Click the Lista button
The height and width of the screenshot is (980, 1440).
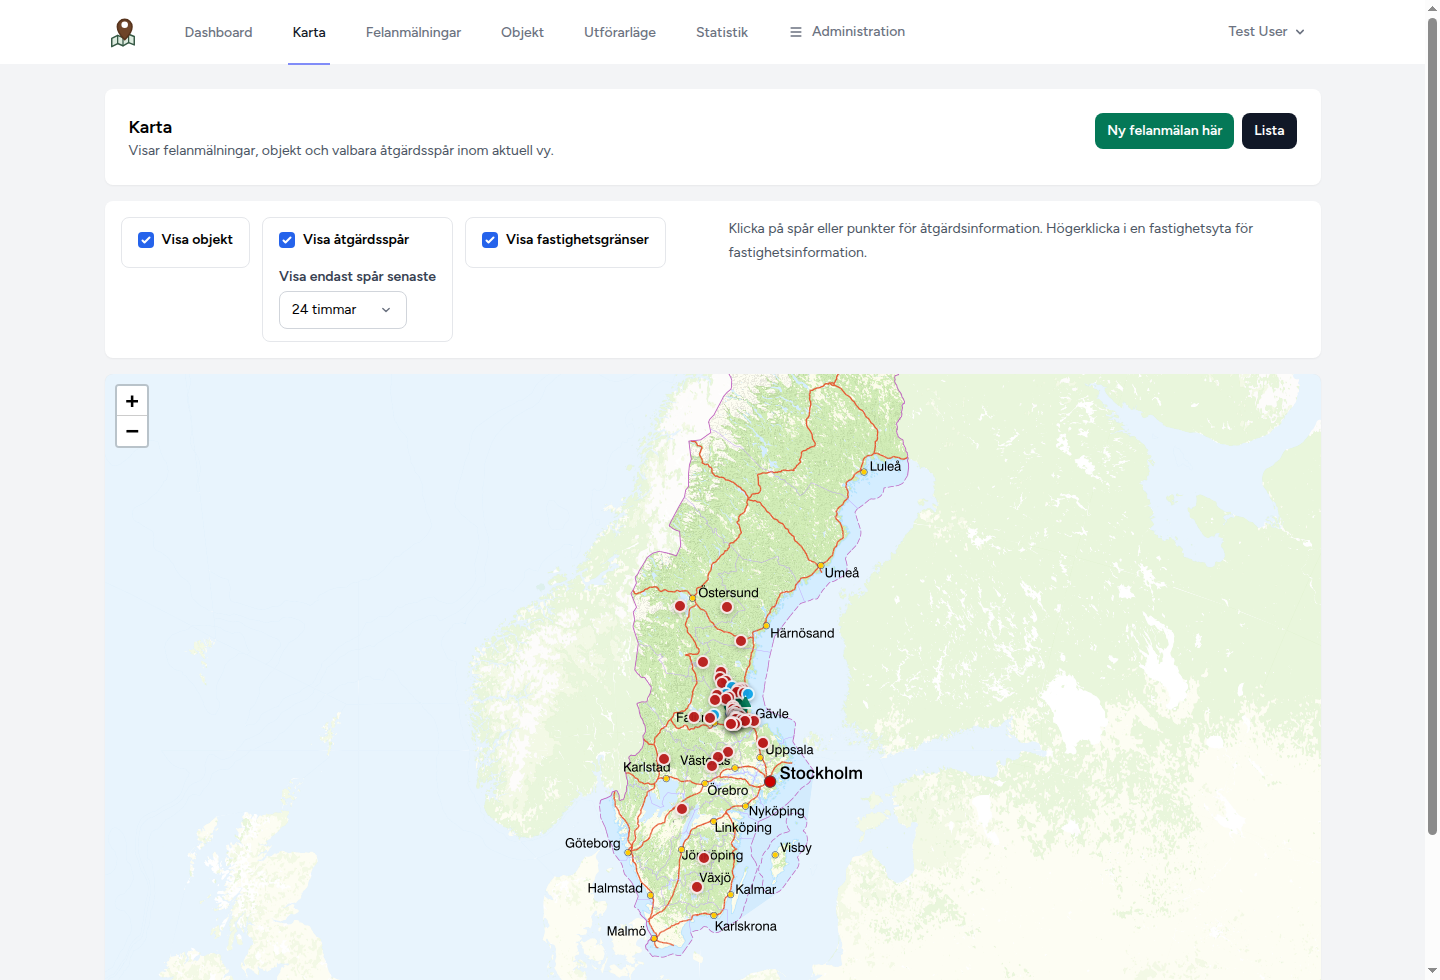(x=1269, y=131)
